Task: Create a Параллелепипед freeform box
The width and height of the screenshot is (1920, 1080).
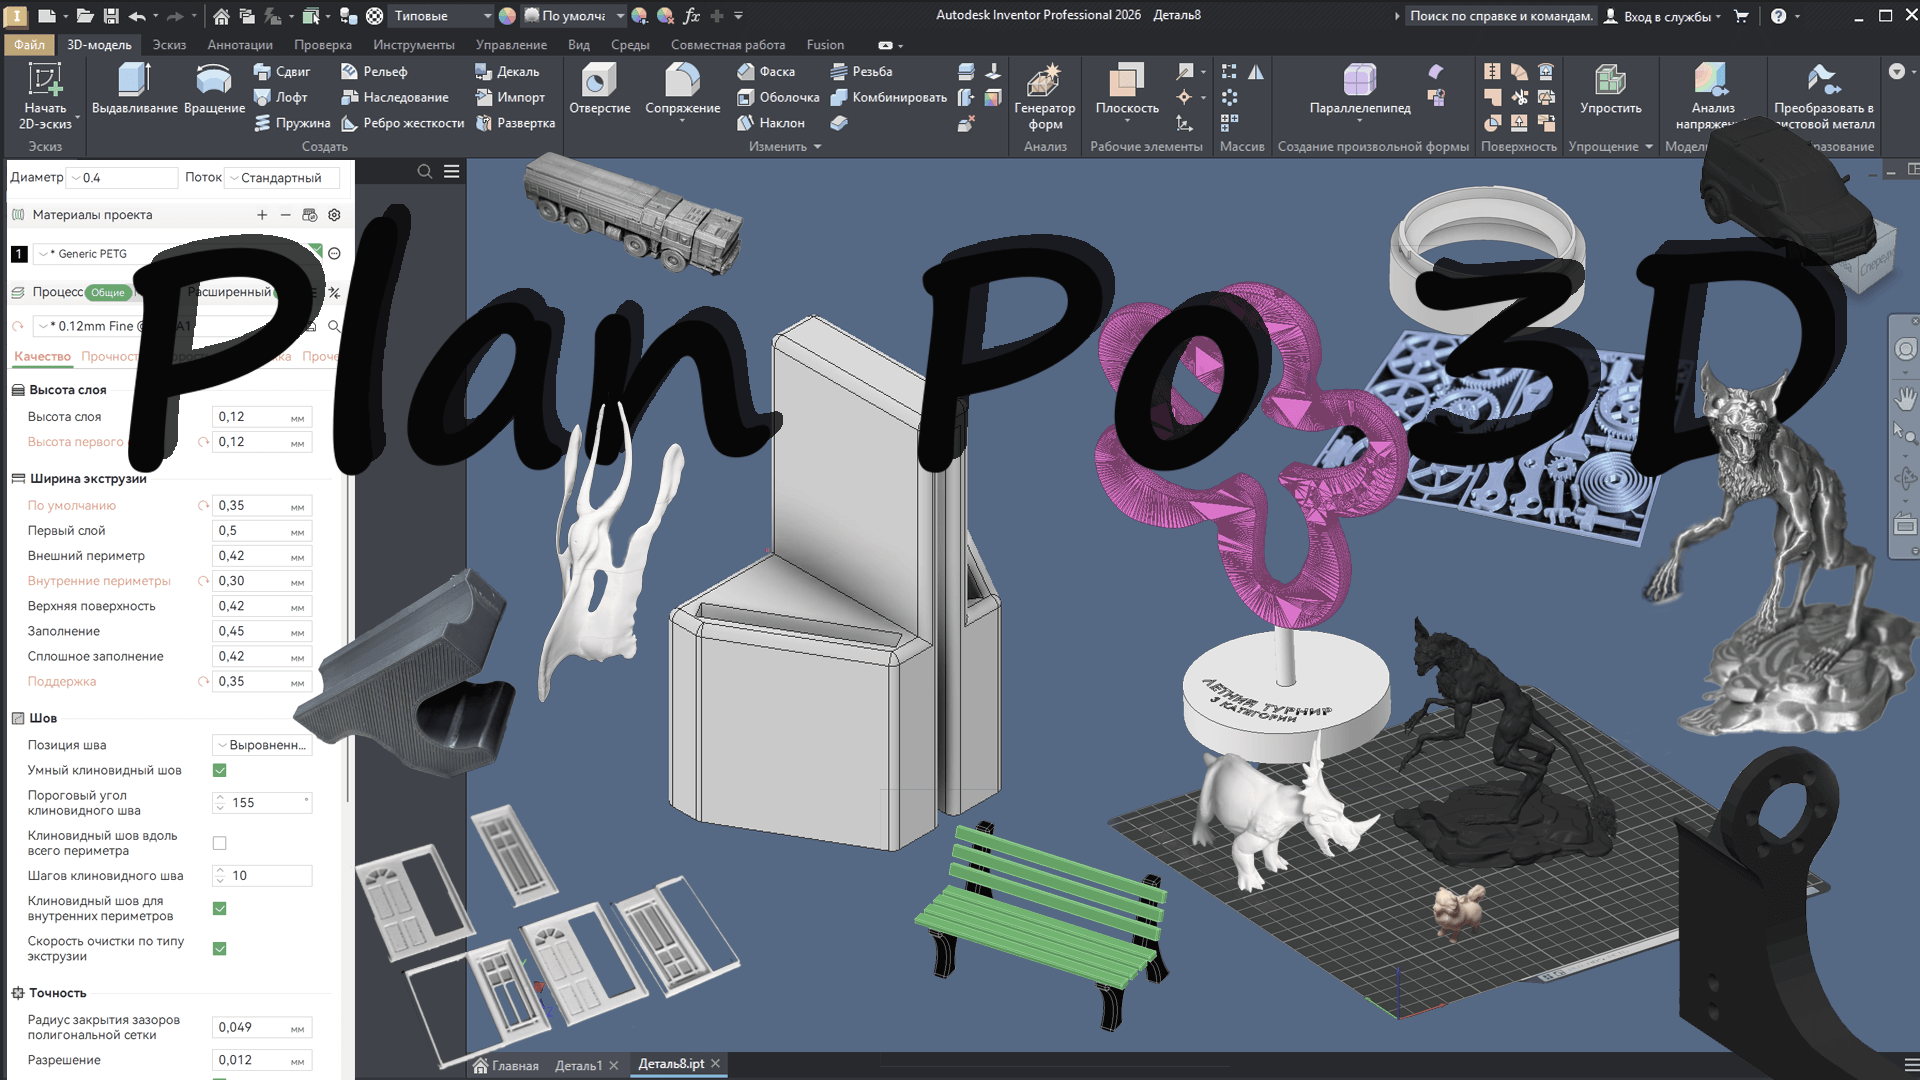Action: click(x=1360, y=92)
